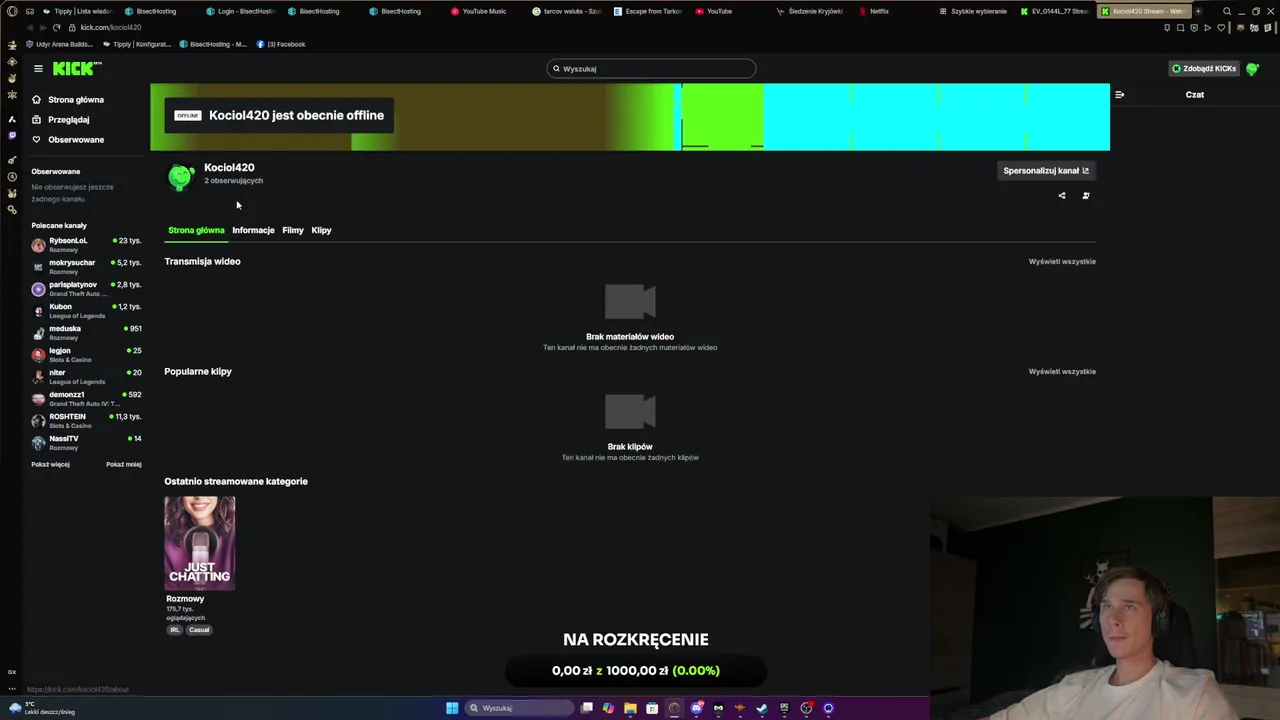
Task: Open the Tipply Konfigurat... bookmark
Action: click(x=137, y=45)
